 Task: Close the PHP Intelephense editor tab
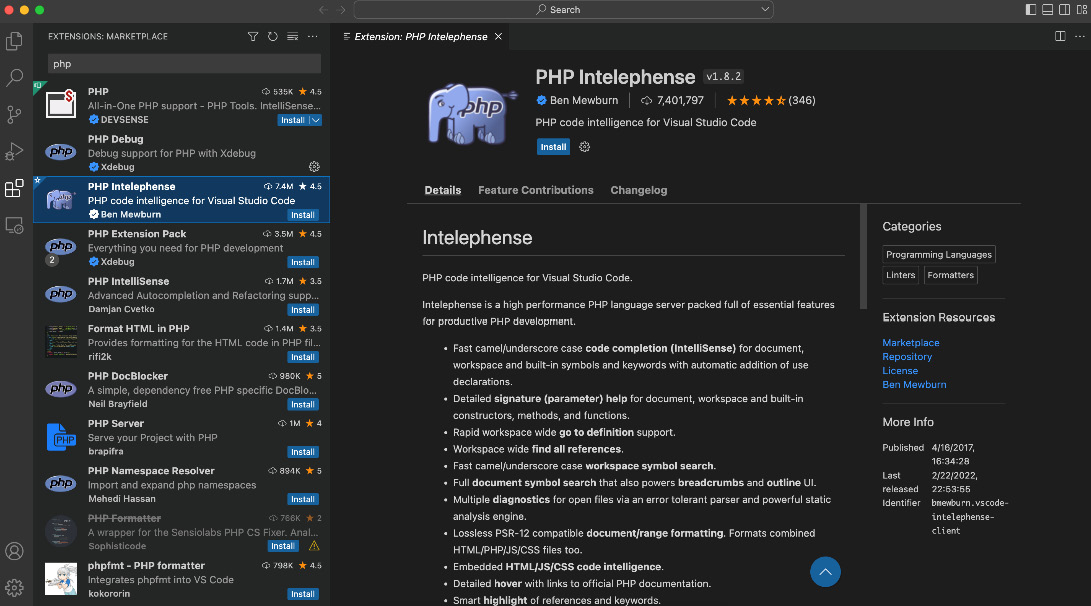coord(498,36)
